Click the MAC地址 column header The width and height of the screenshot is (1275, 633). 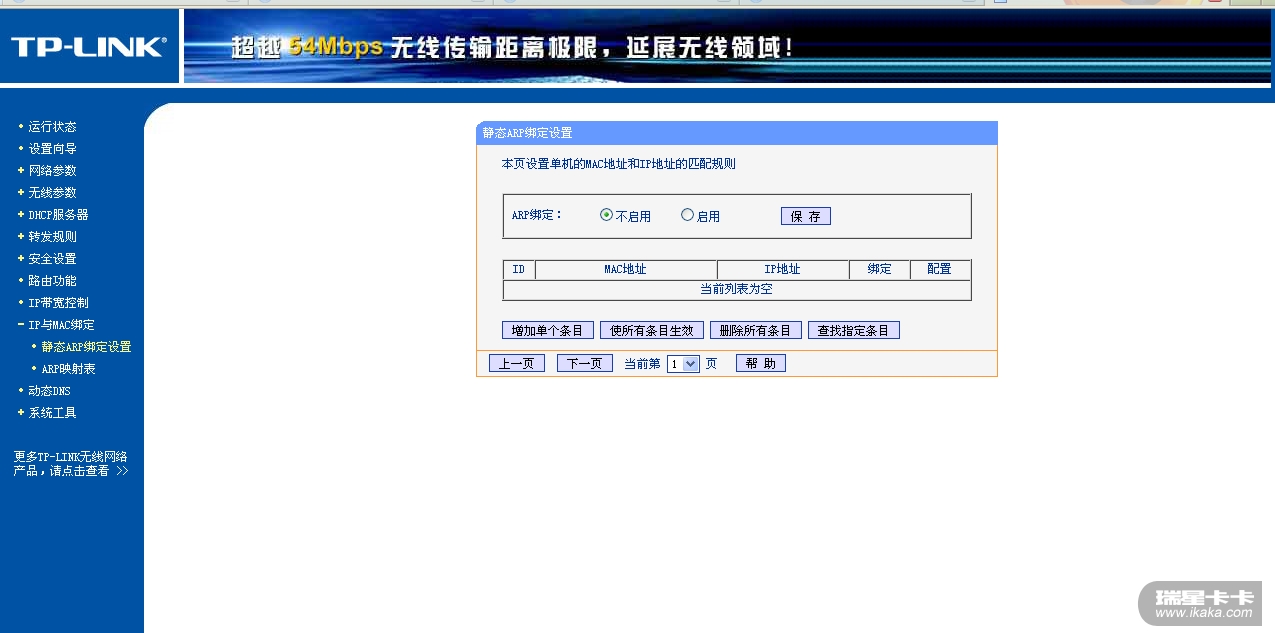[626, 270]
